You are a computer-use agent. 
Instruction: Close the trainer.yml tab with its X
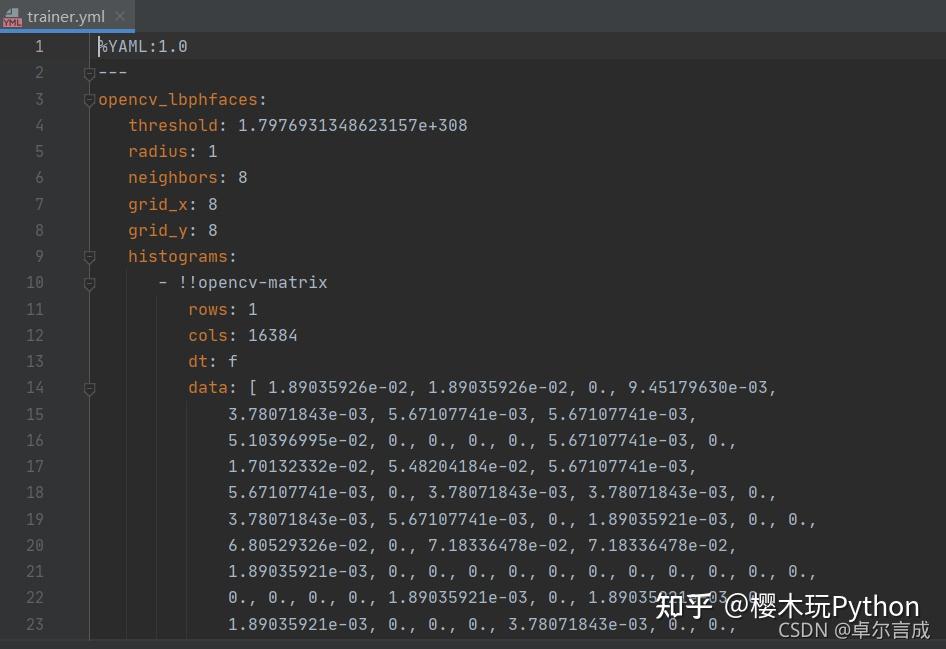[x=119, y=16]
